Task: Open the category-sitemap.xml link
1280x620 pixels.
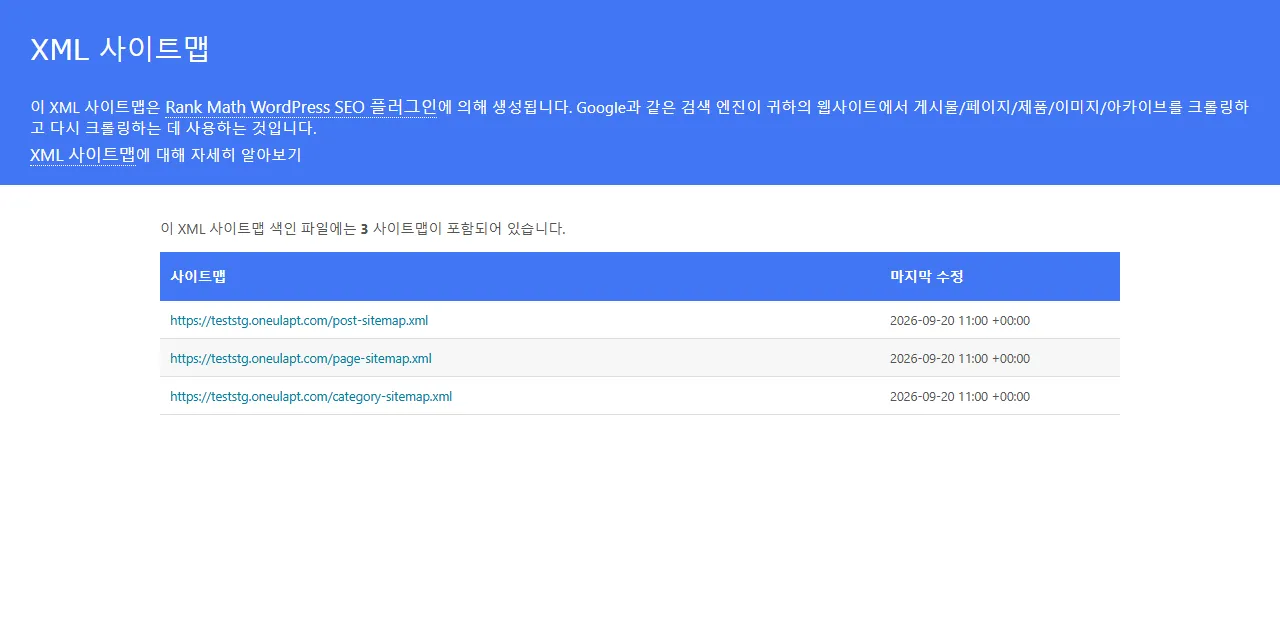Action: [x=311, y=397]
